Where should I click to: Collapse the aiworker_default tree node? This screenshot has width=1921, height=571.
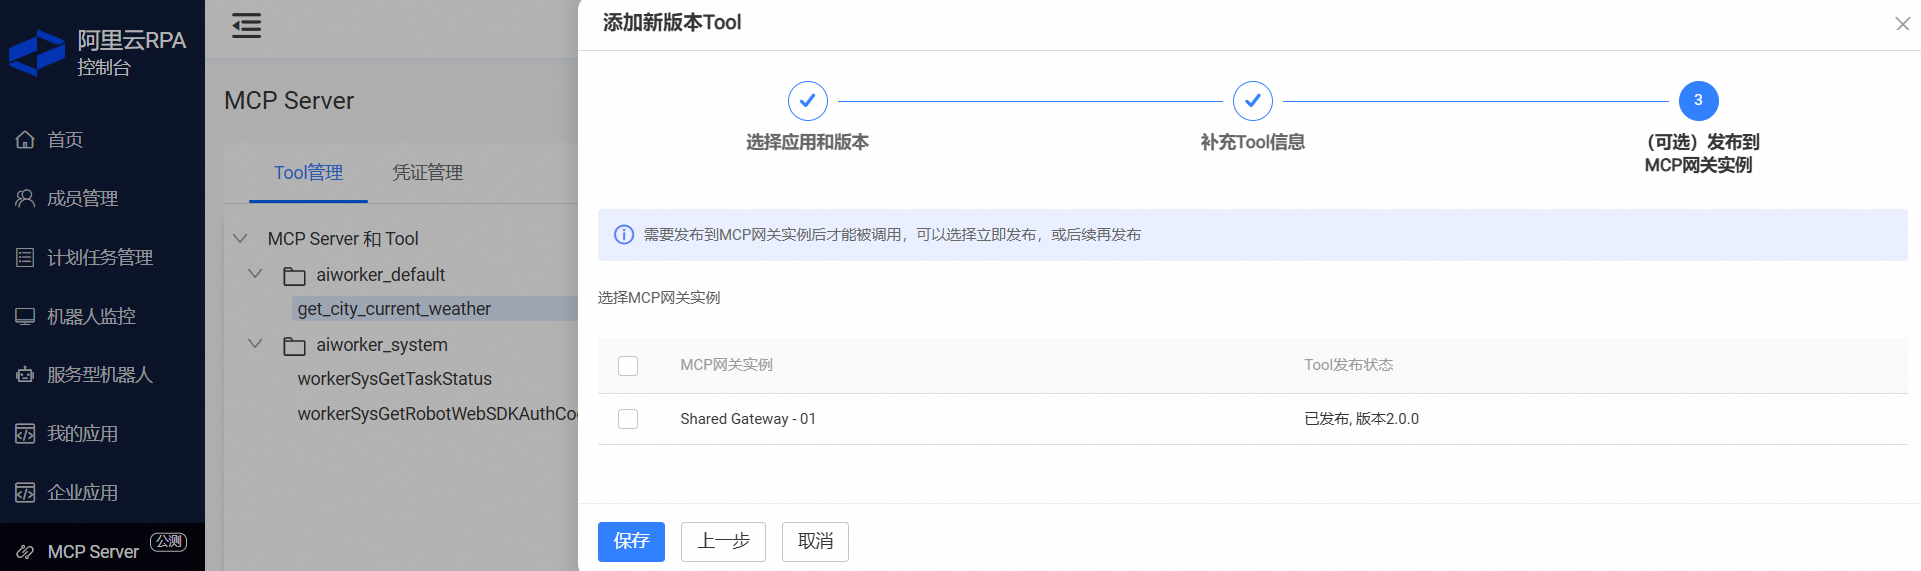click(255, 273)
